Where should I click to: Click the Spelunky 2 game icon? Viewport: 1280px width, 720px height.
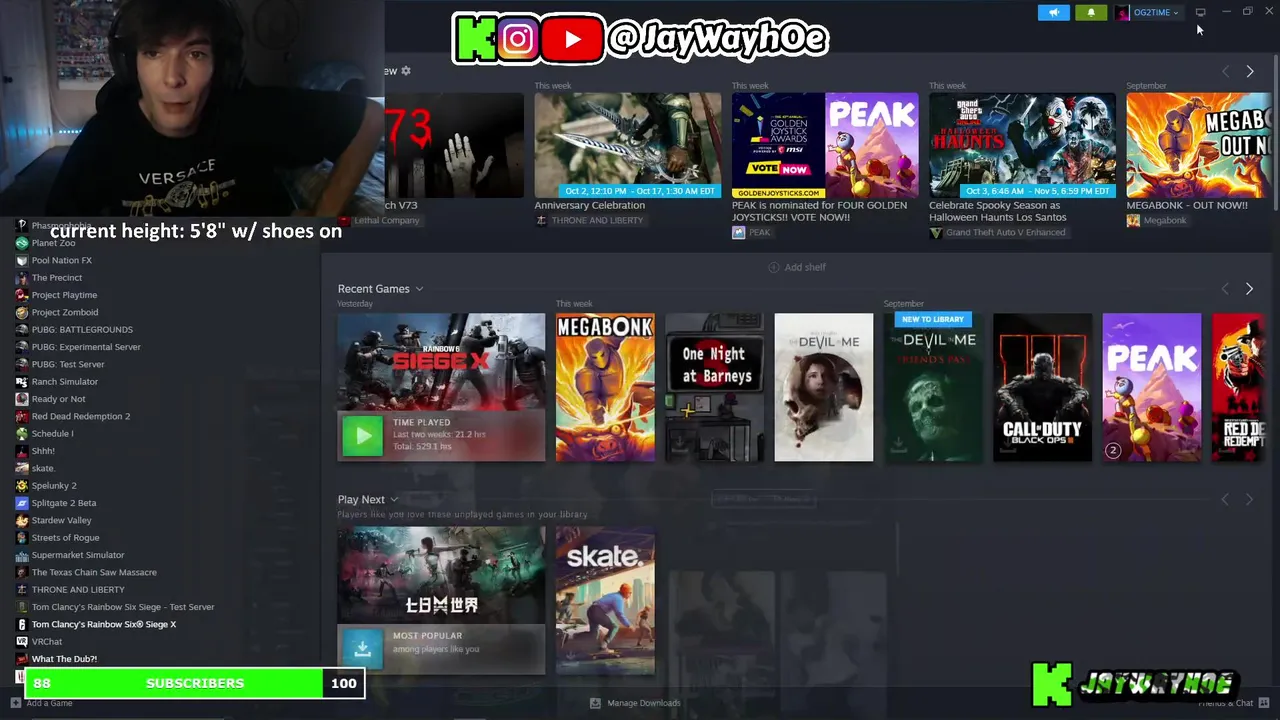22,485
